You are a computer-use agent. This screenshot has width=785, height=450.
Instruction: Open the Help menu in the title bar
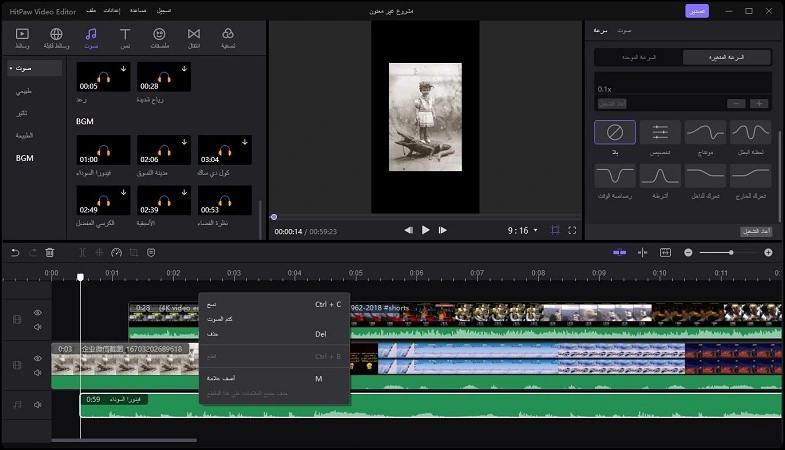(138, 11)
